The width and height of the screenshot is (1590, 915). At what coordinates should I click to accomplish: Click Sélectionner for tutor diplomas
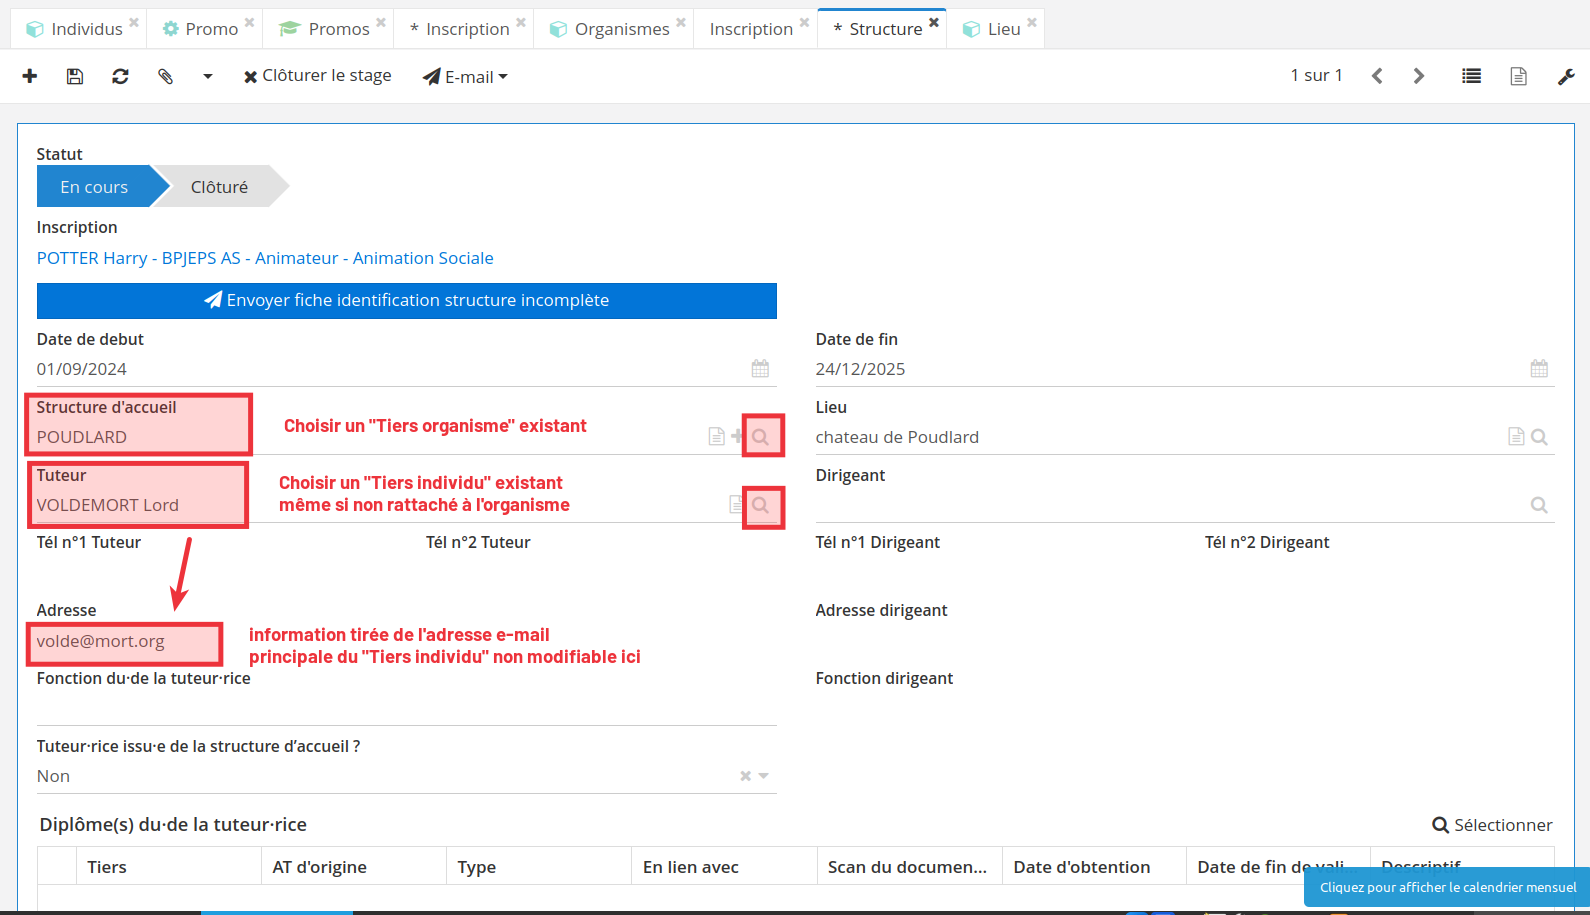click(1492, 825)
